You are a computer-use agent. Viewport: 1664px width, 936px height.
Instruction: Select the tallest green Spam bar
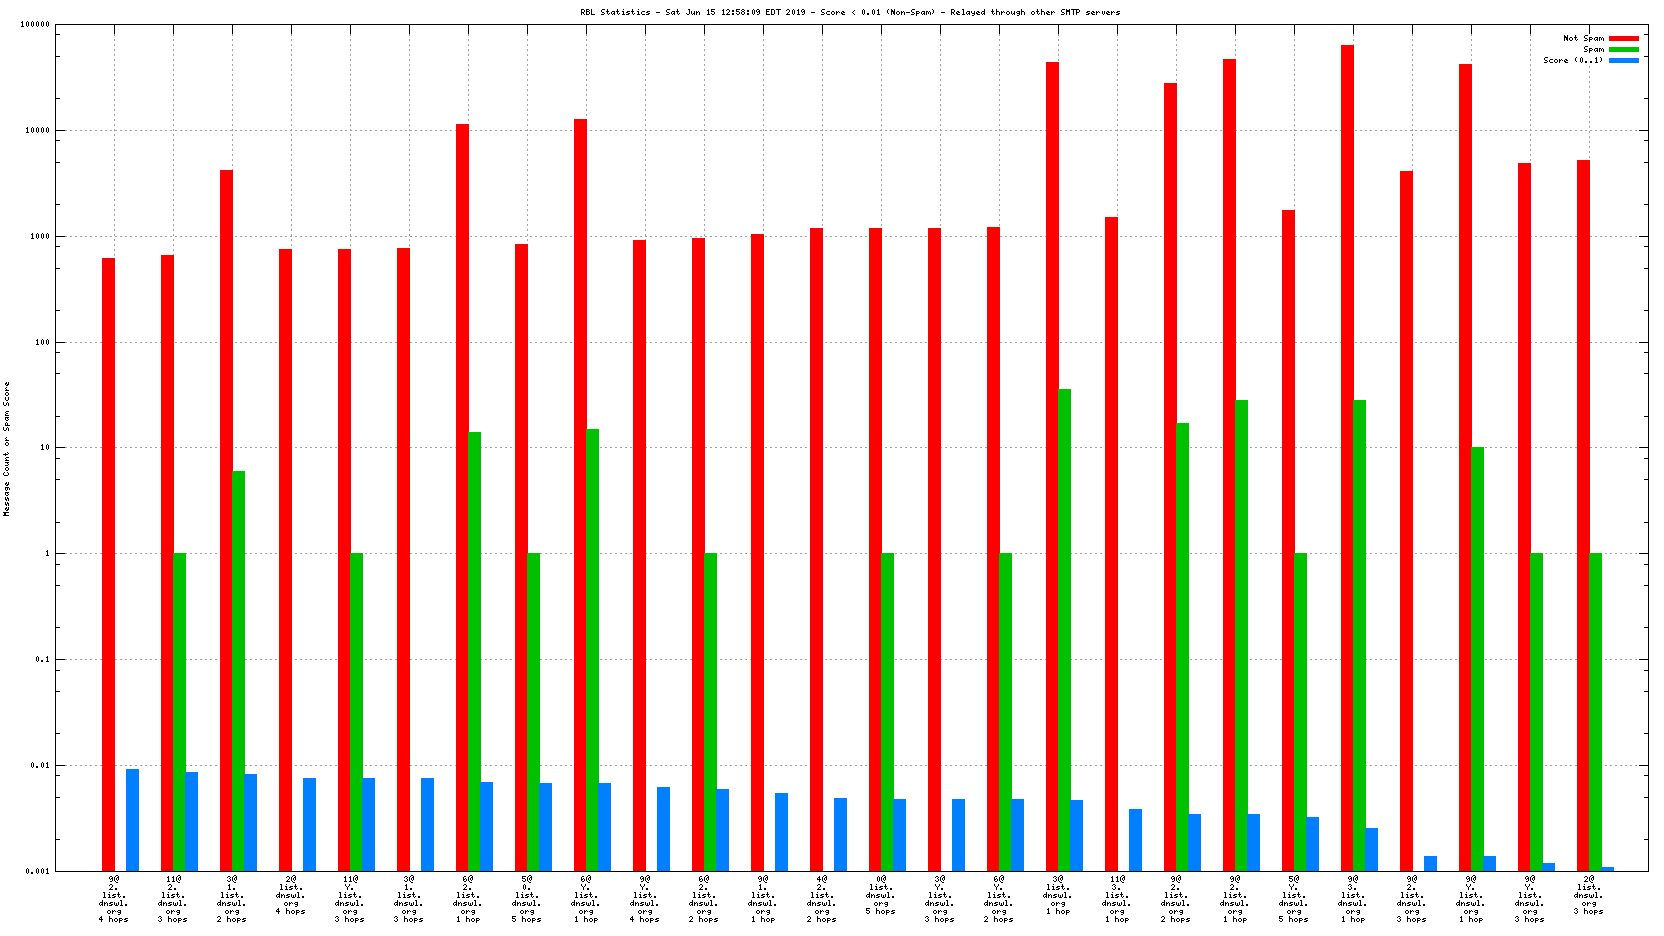click(x=1065, y=630)
